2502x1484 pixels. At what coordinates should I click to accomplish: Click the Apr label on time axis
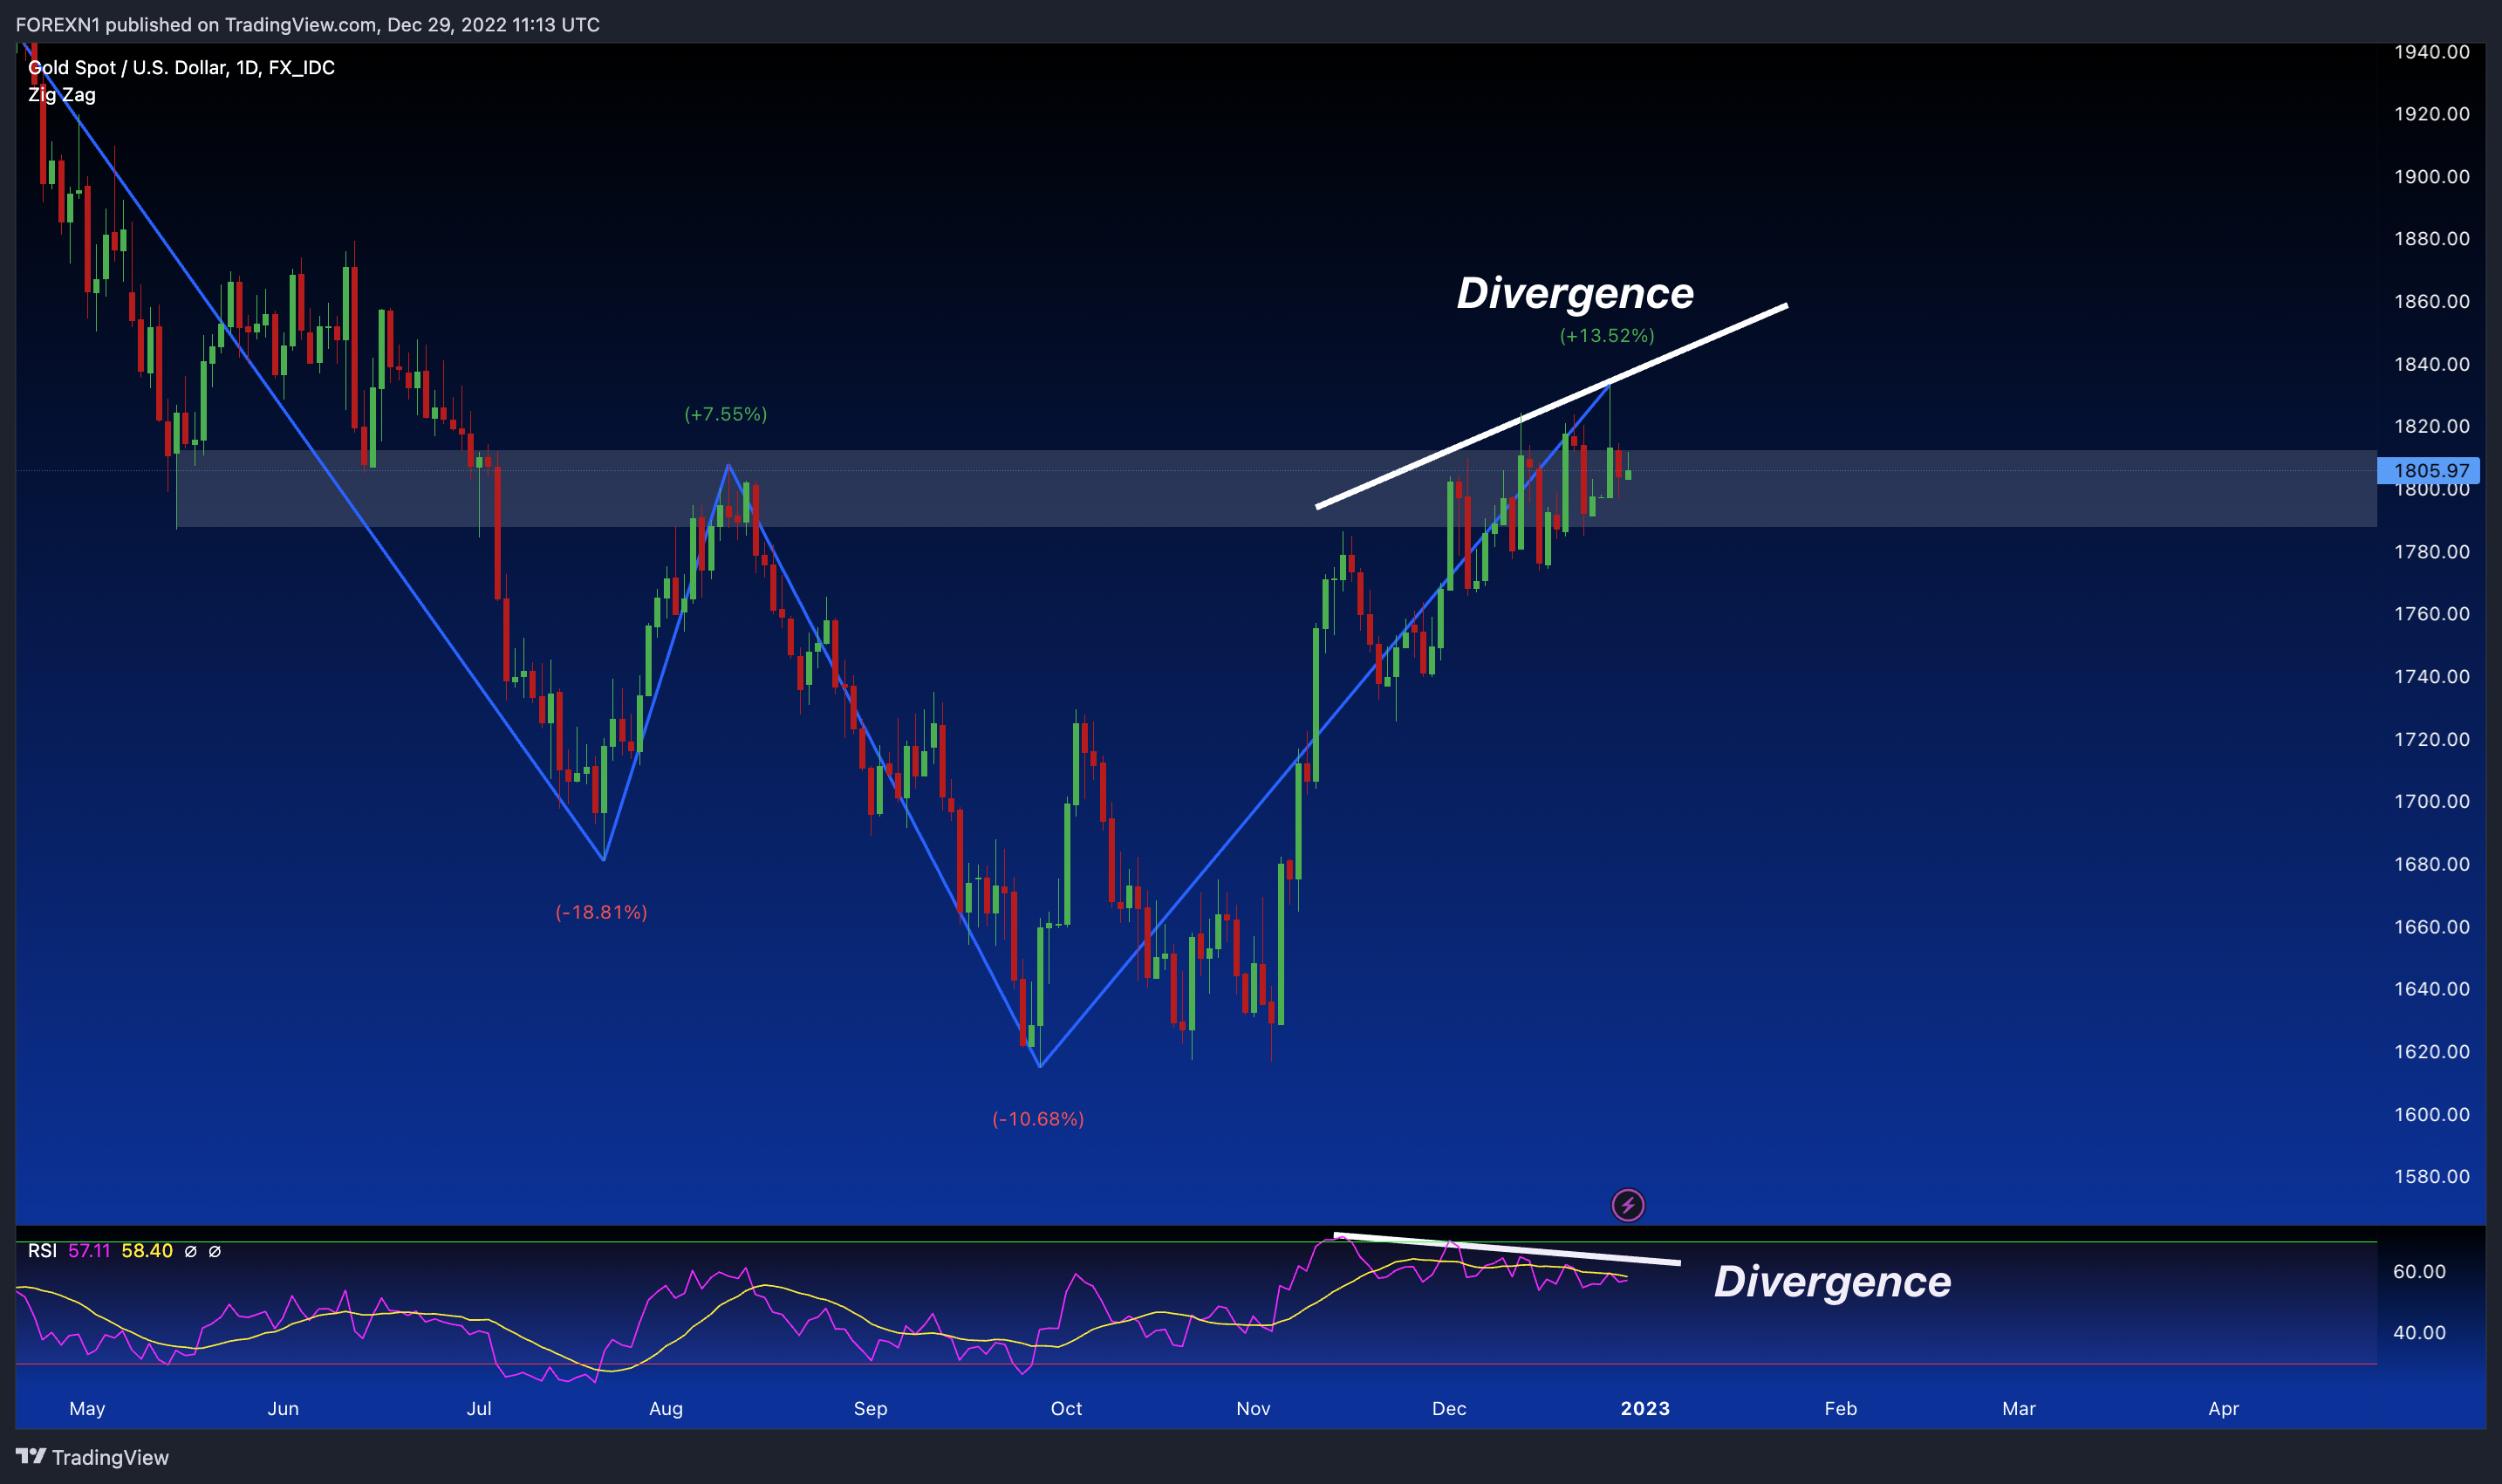pyautogui.click(x=2223, y=1408)
